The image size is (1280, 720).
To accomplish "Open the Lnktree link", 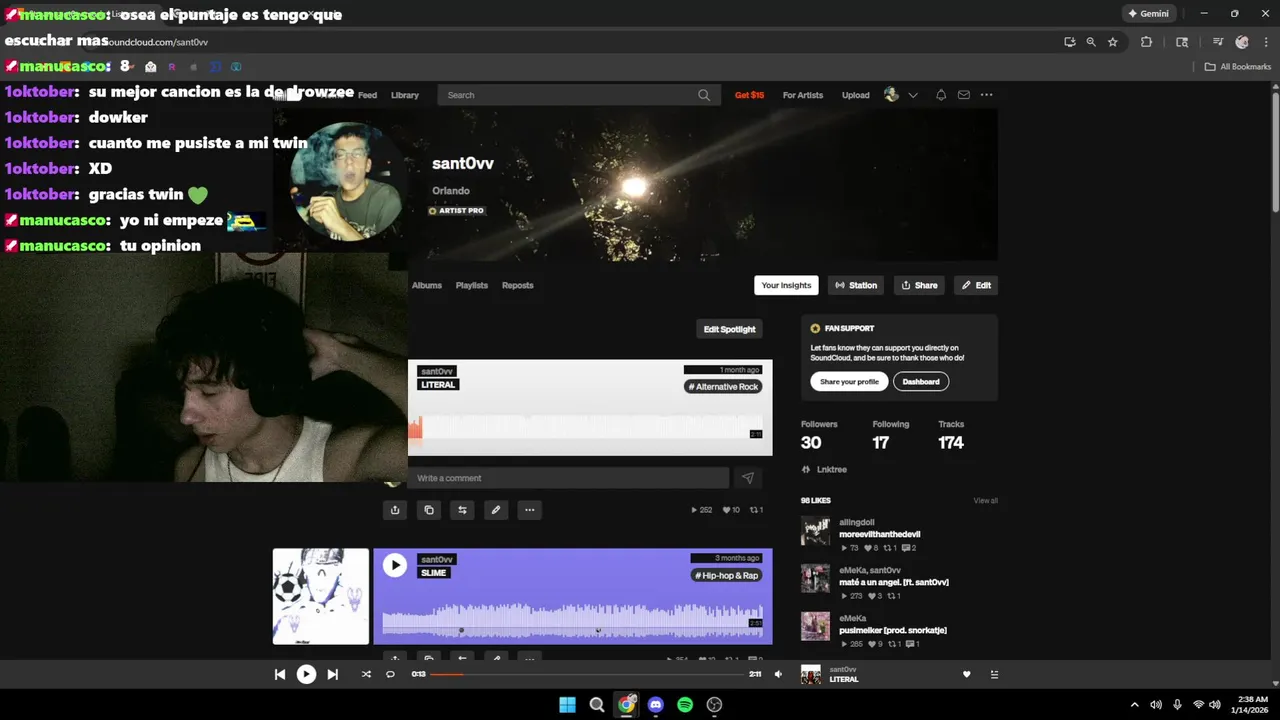I will tap(825, 469).
